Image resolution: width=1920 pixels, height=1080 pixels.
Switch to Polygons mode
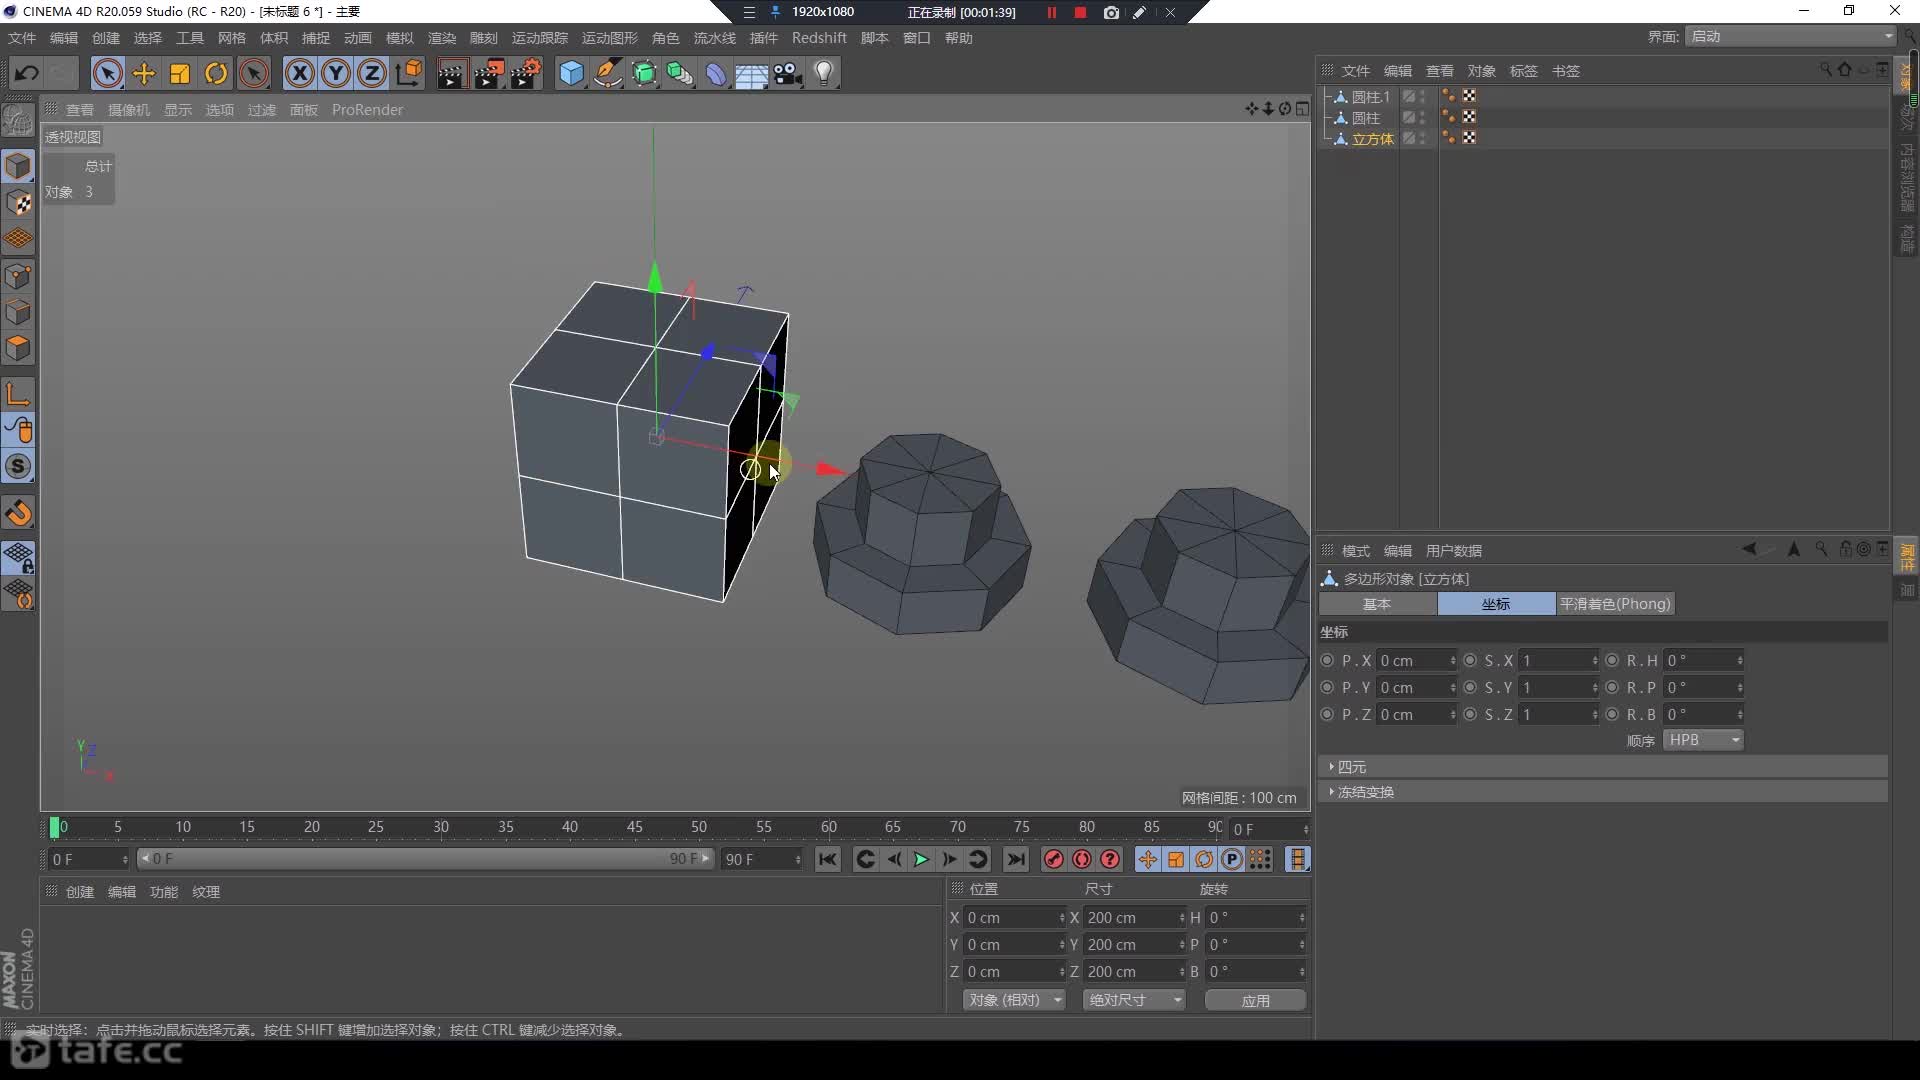pos(18,348)
